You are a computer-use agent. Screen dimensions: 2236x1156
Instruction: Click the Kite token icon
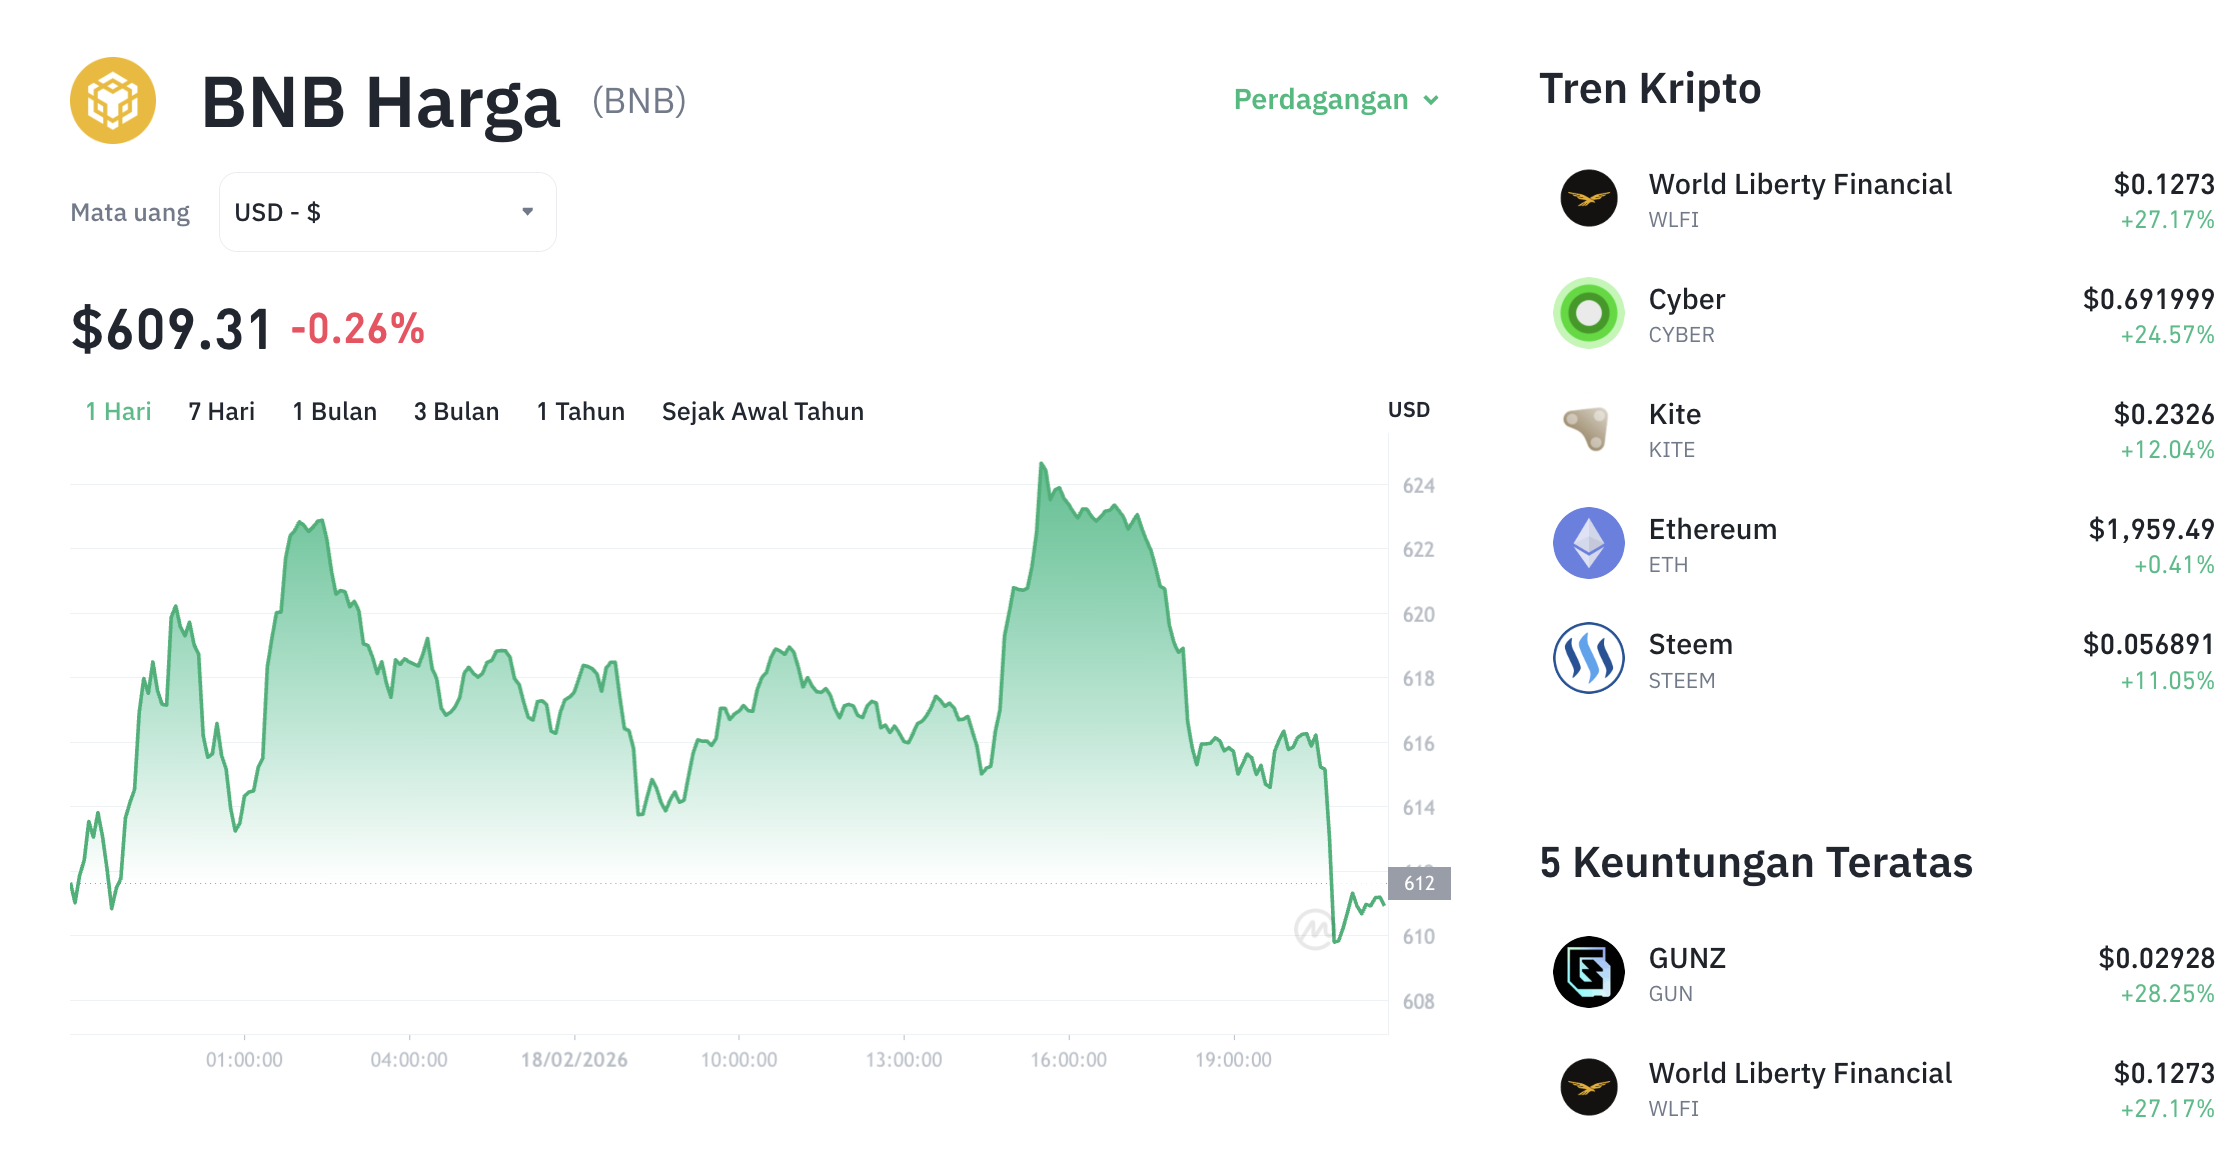point(1588,430)
